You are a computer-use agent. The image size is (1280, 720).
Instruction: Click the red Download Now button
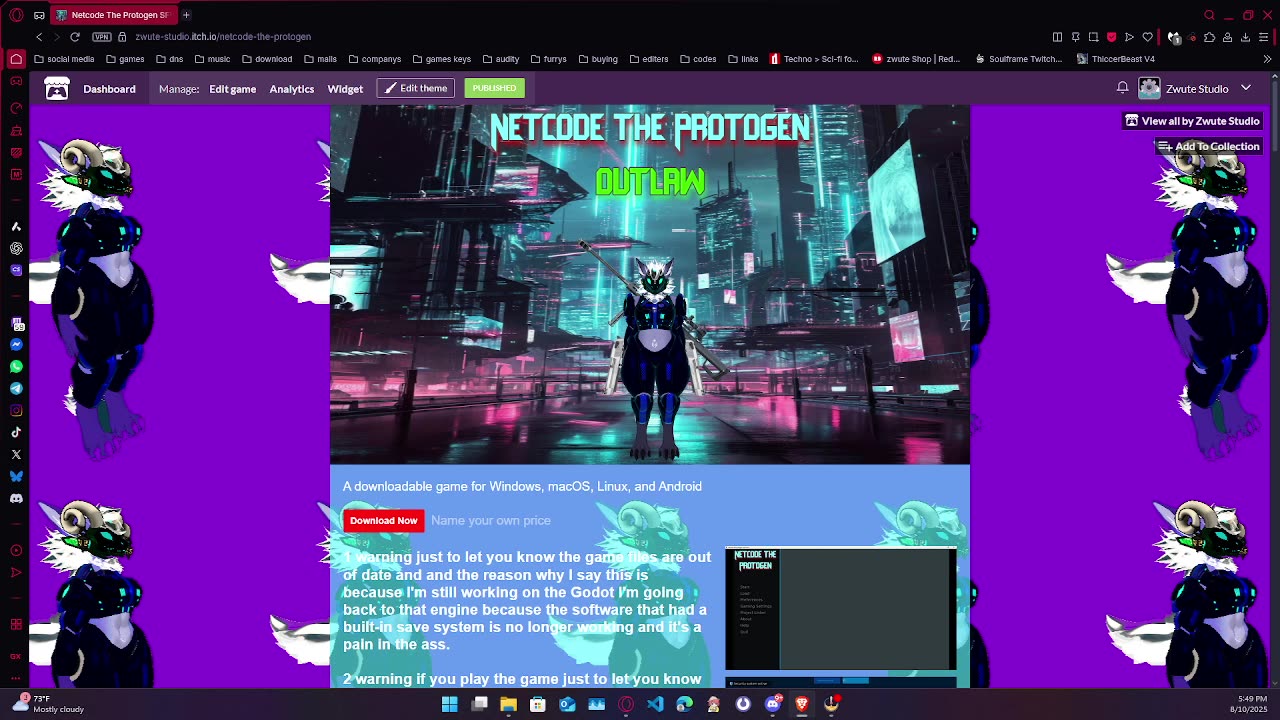pyautogui.click(x=383, y=521)
